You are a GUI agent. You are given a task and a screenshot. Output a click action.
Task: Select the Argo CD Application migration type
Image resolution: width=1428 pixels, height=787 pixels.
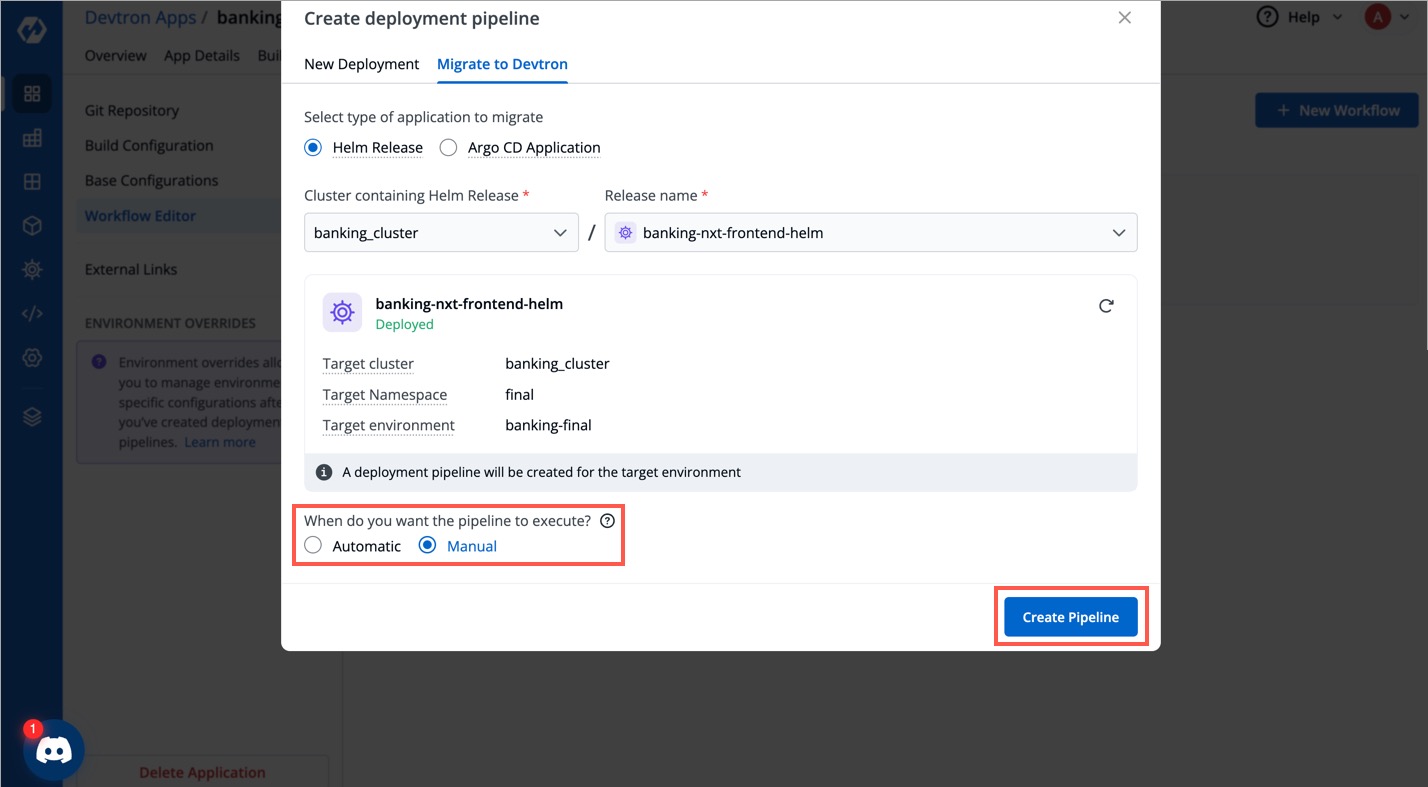(x=448, y=147)
